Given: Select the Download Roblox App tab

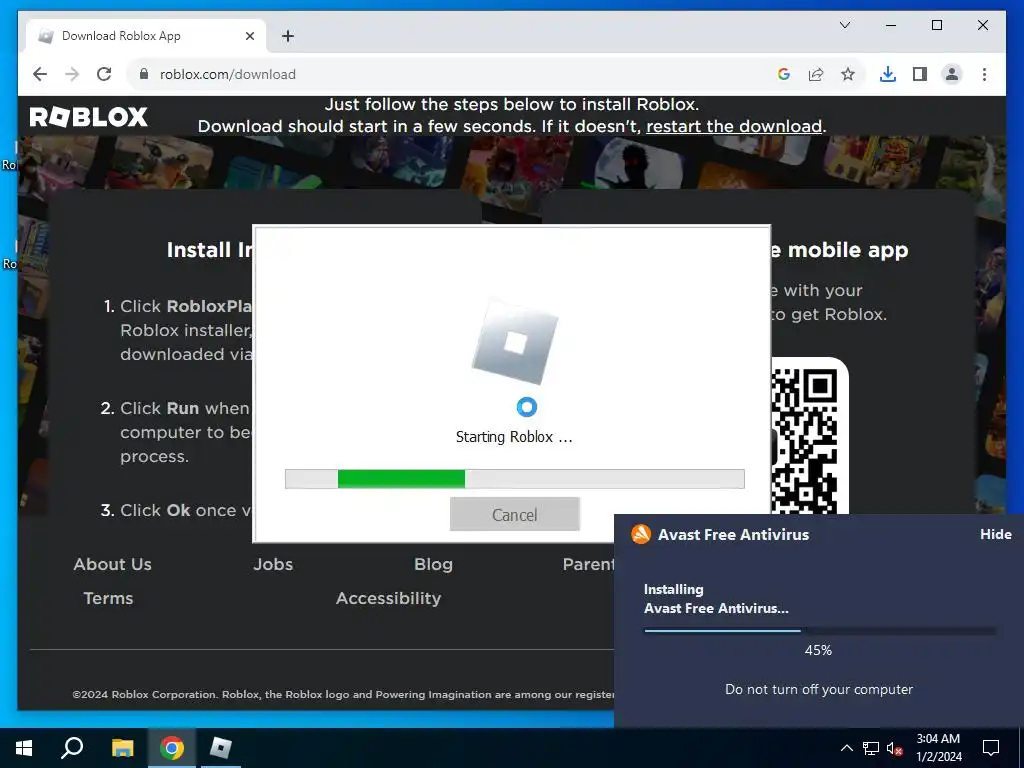Looking at the screenshot, I should [x=146, y=36].
